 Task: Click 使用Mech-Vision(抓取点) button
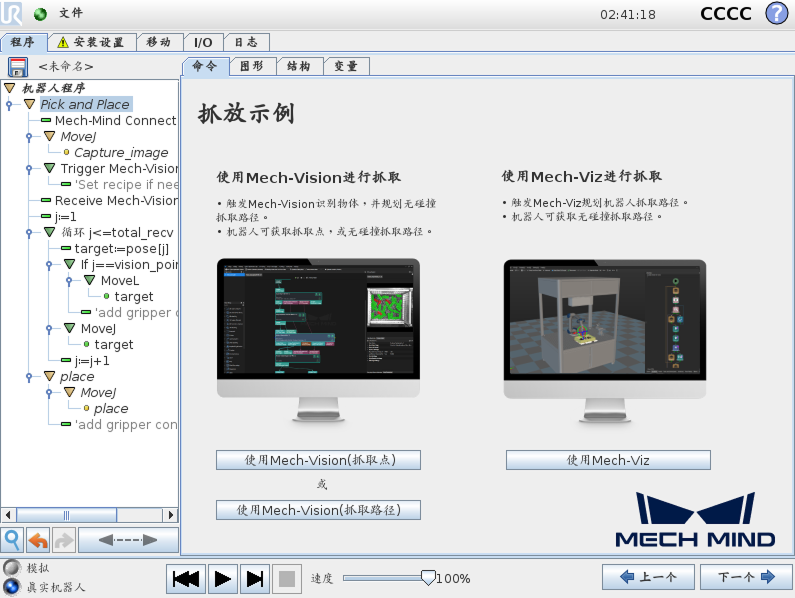coord(318,460)
